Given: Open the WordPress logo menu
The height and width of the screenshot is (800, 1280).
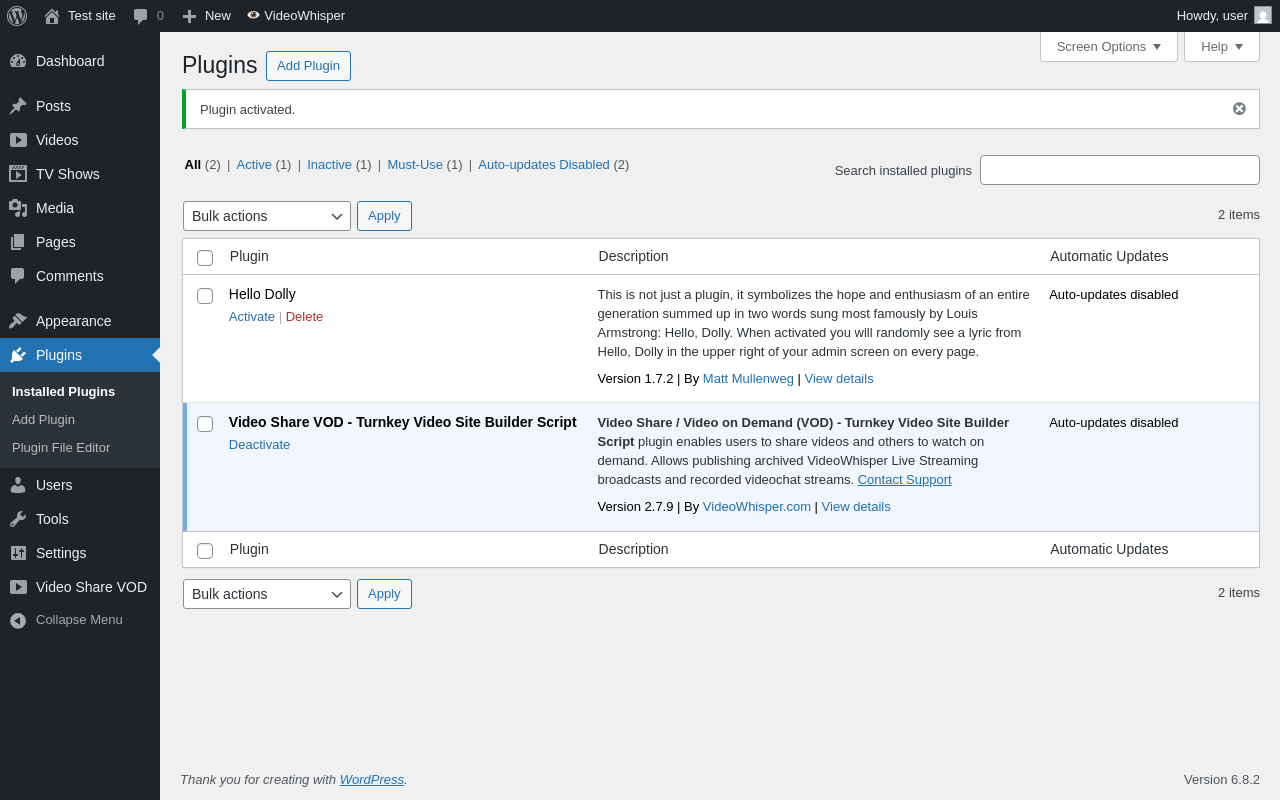Looking at the screenshot, I should 17,16.
